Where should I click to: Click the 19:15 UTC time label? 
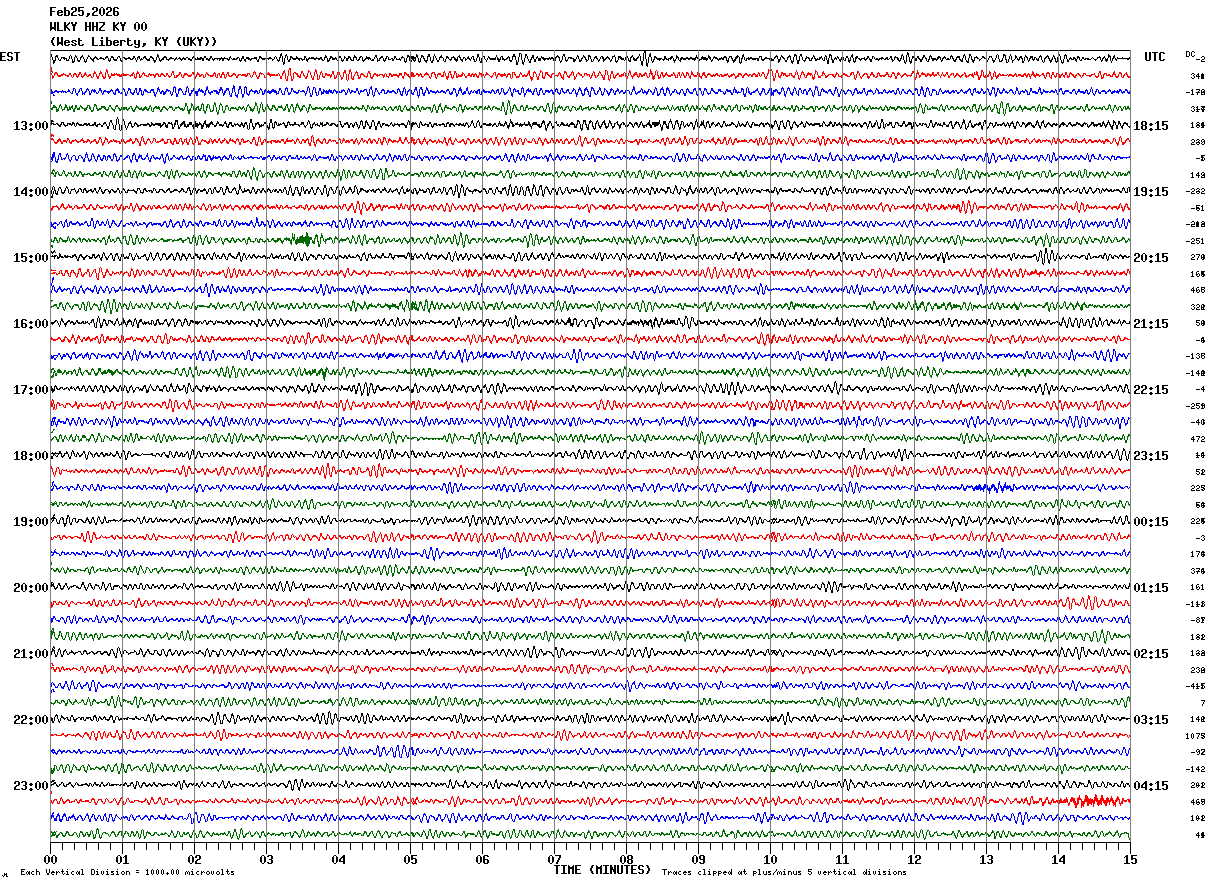tap(1151, 192)
